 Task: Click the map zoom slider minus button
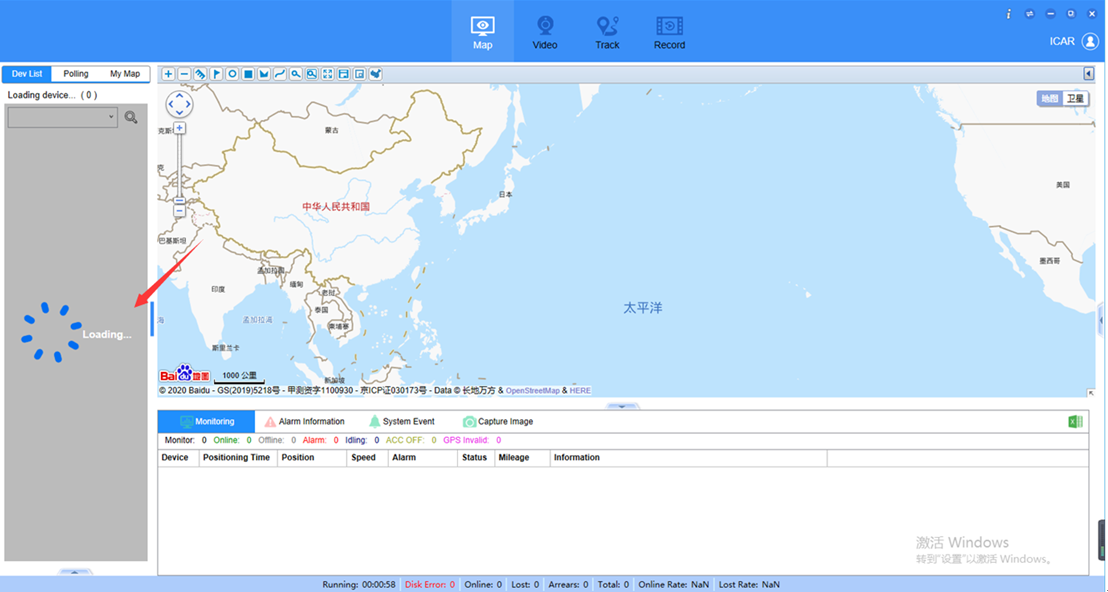click(179, 211)
